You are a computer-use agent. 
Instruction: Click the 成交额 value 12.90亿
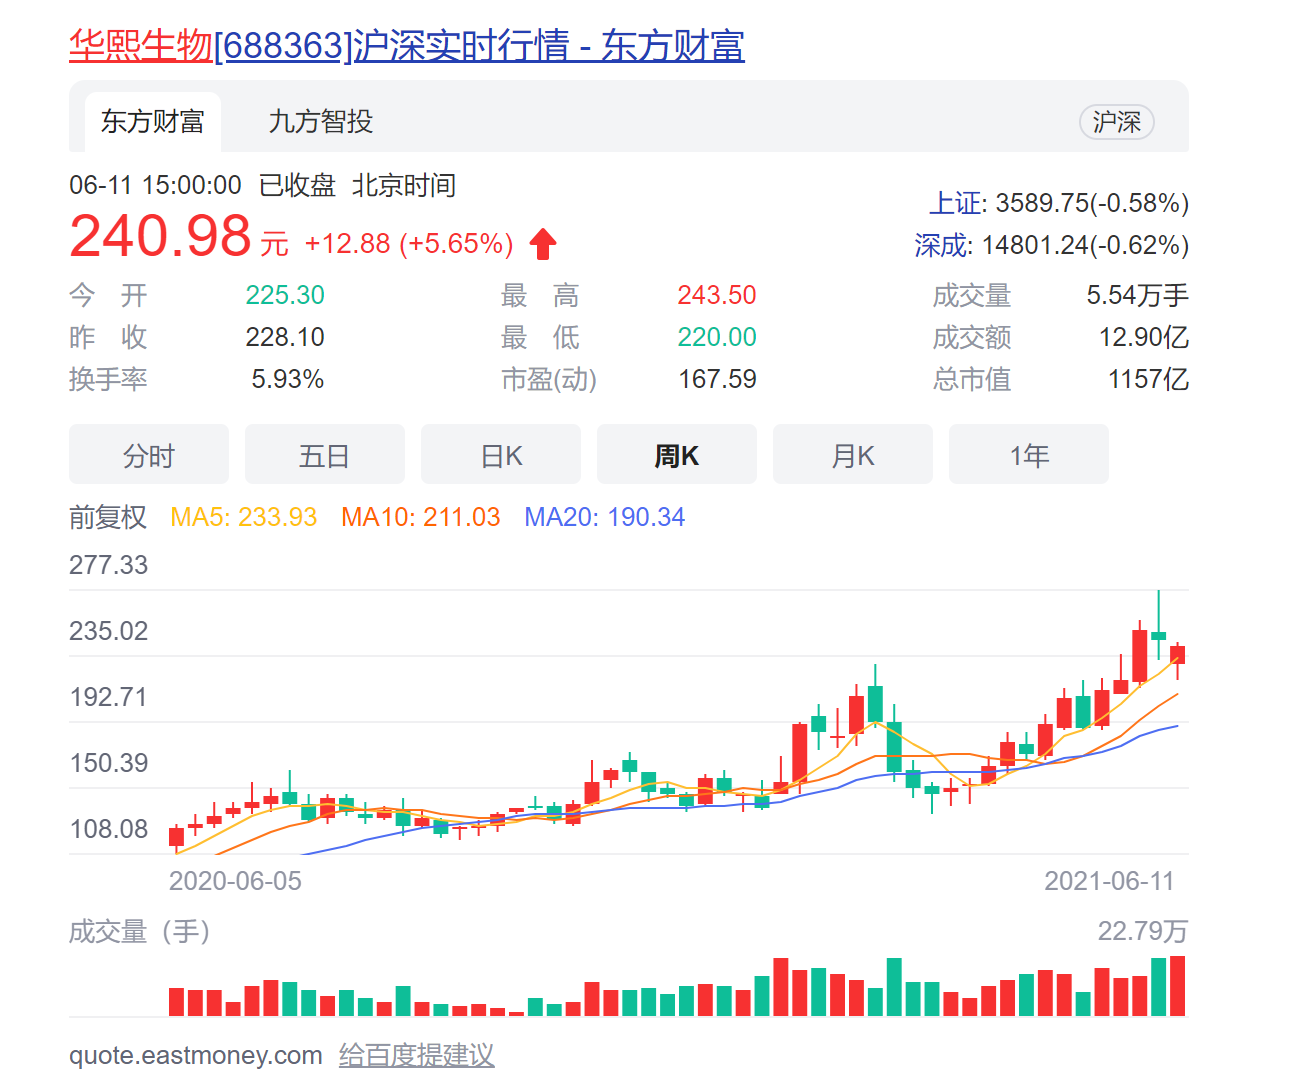[x=1144, y=337]
